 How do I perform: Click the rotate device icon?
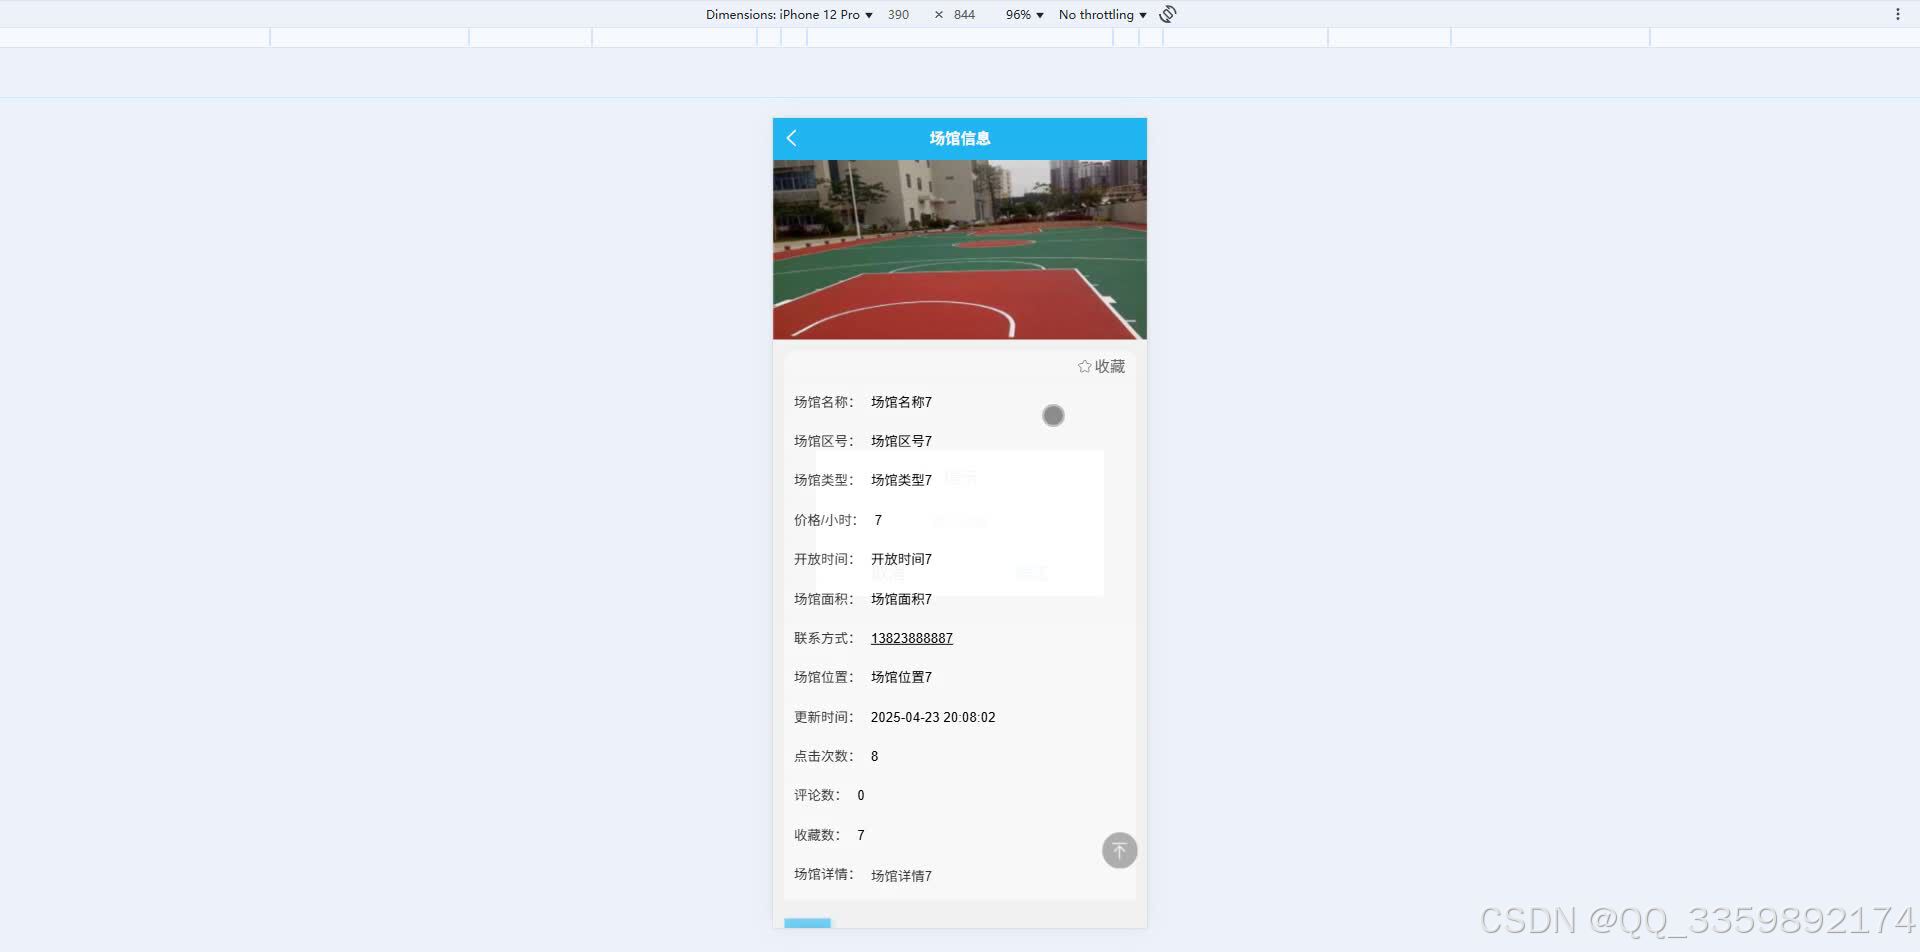pos(1167,14)
